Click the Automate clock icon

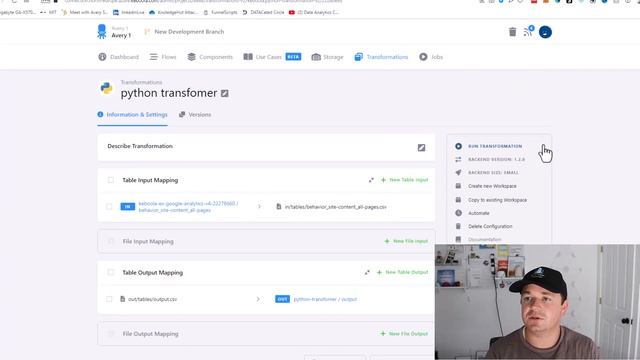click(458, 213)
